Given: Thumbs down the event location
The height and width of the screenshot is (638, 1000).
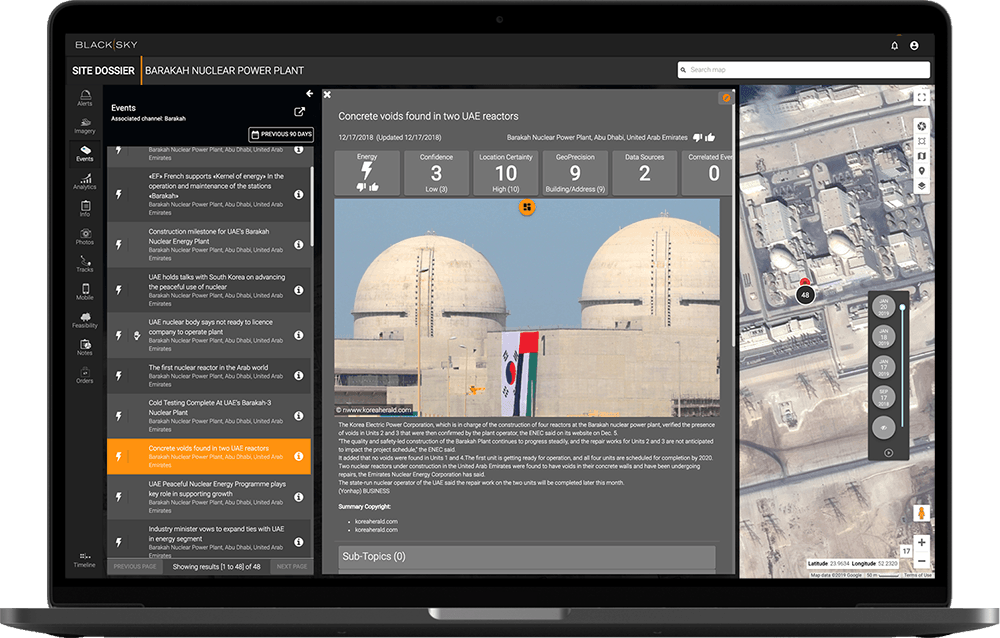Looking at the screenshot, I should coord(698,137).
